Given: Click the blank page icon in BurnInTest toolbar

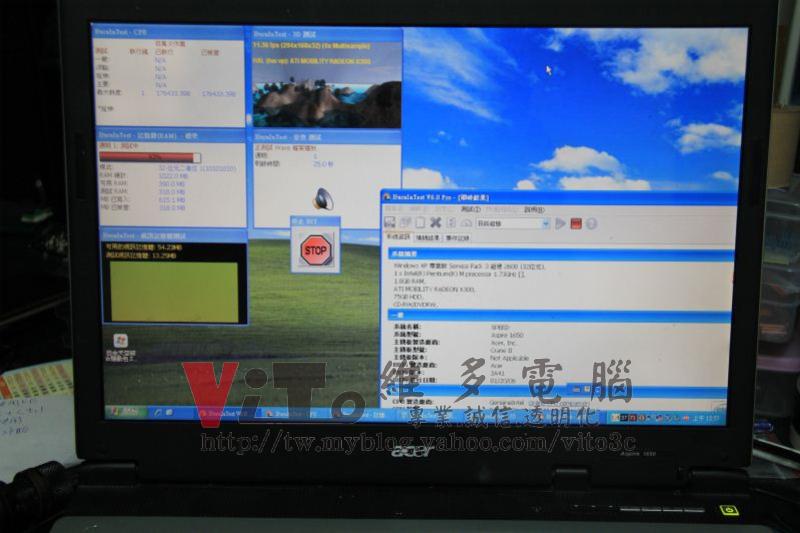Looking at the screenshot, I should point(420,222).
